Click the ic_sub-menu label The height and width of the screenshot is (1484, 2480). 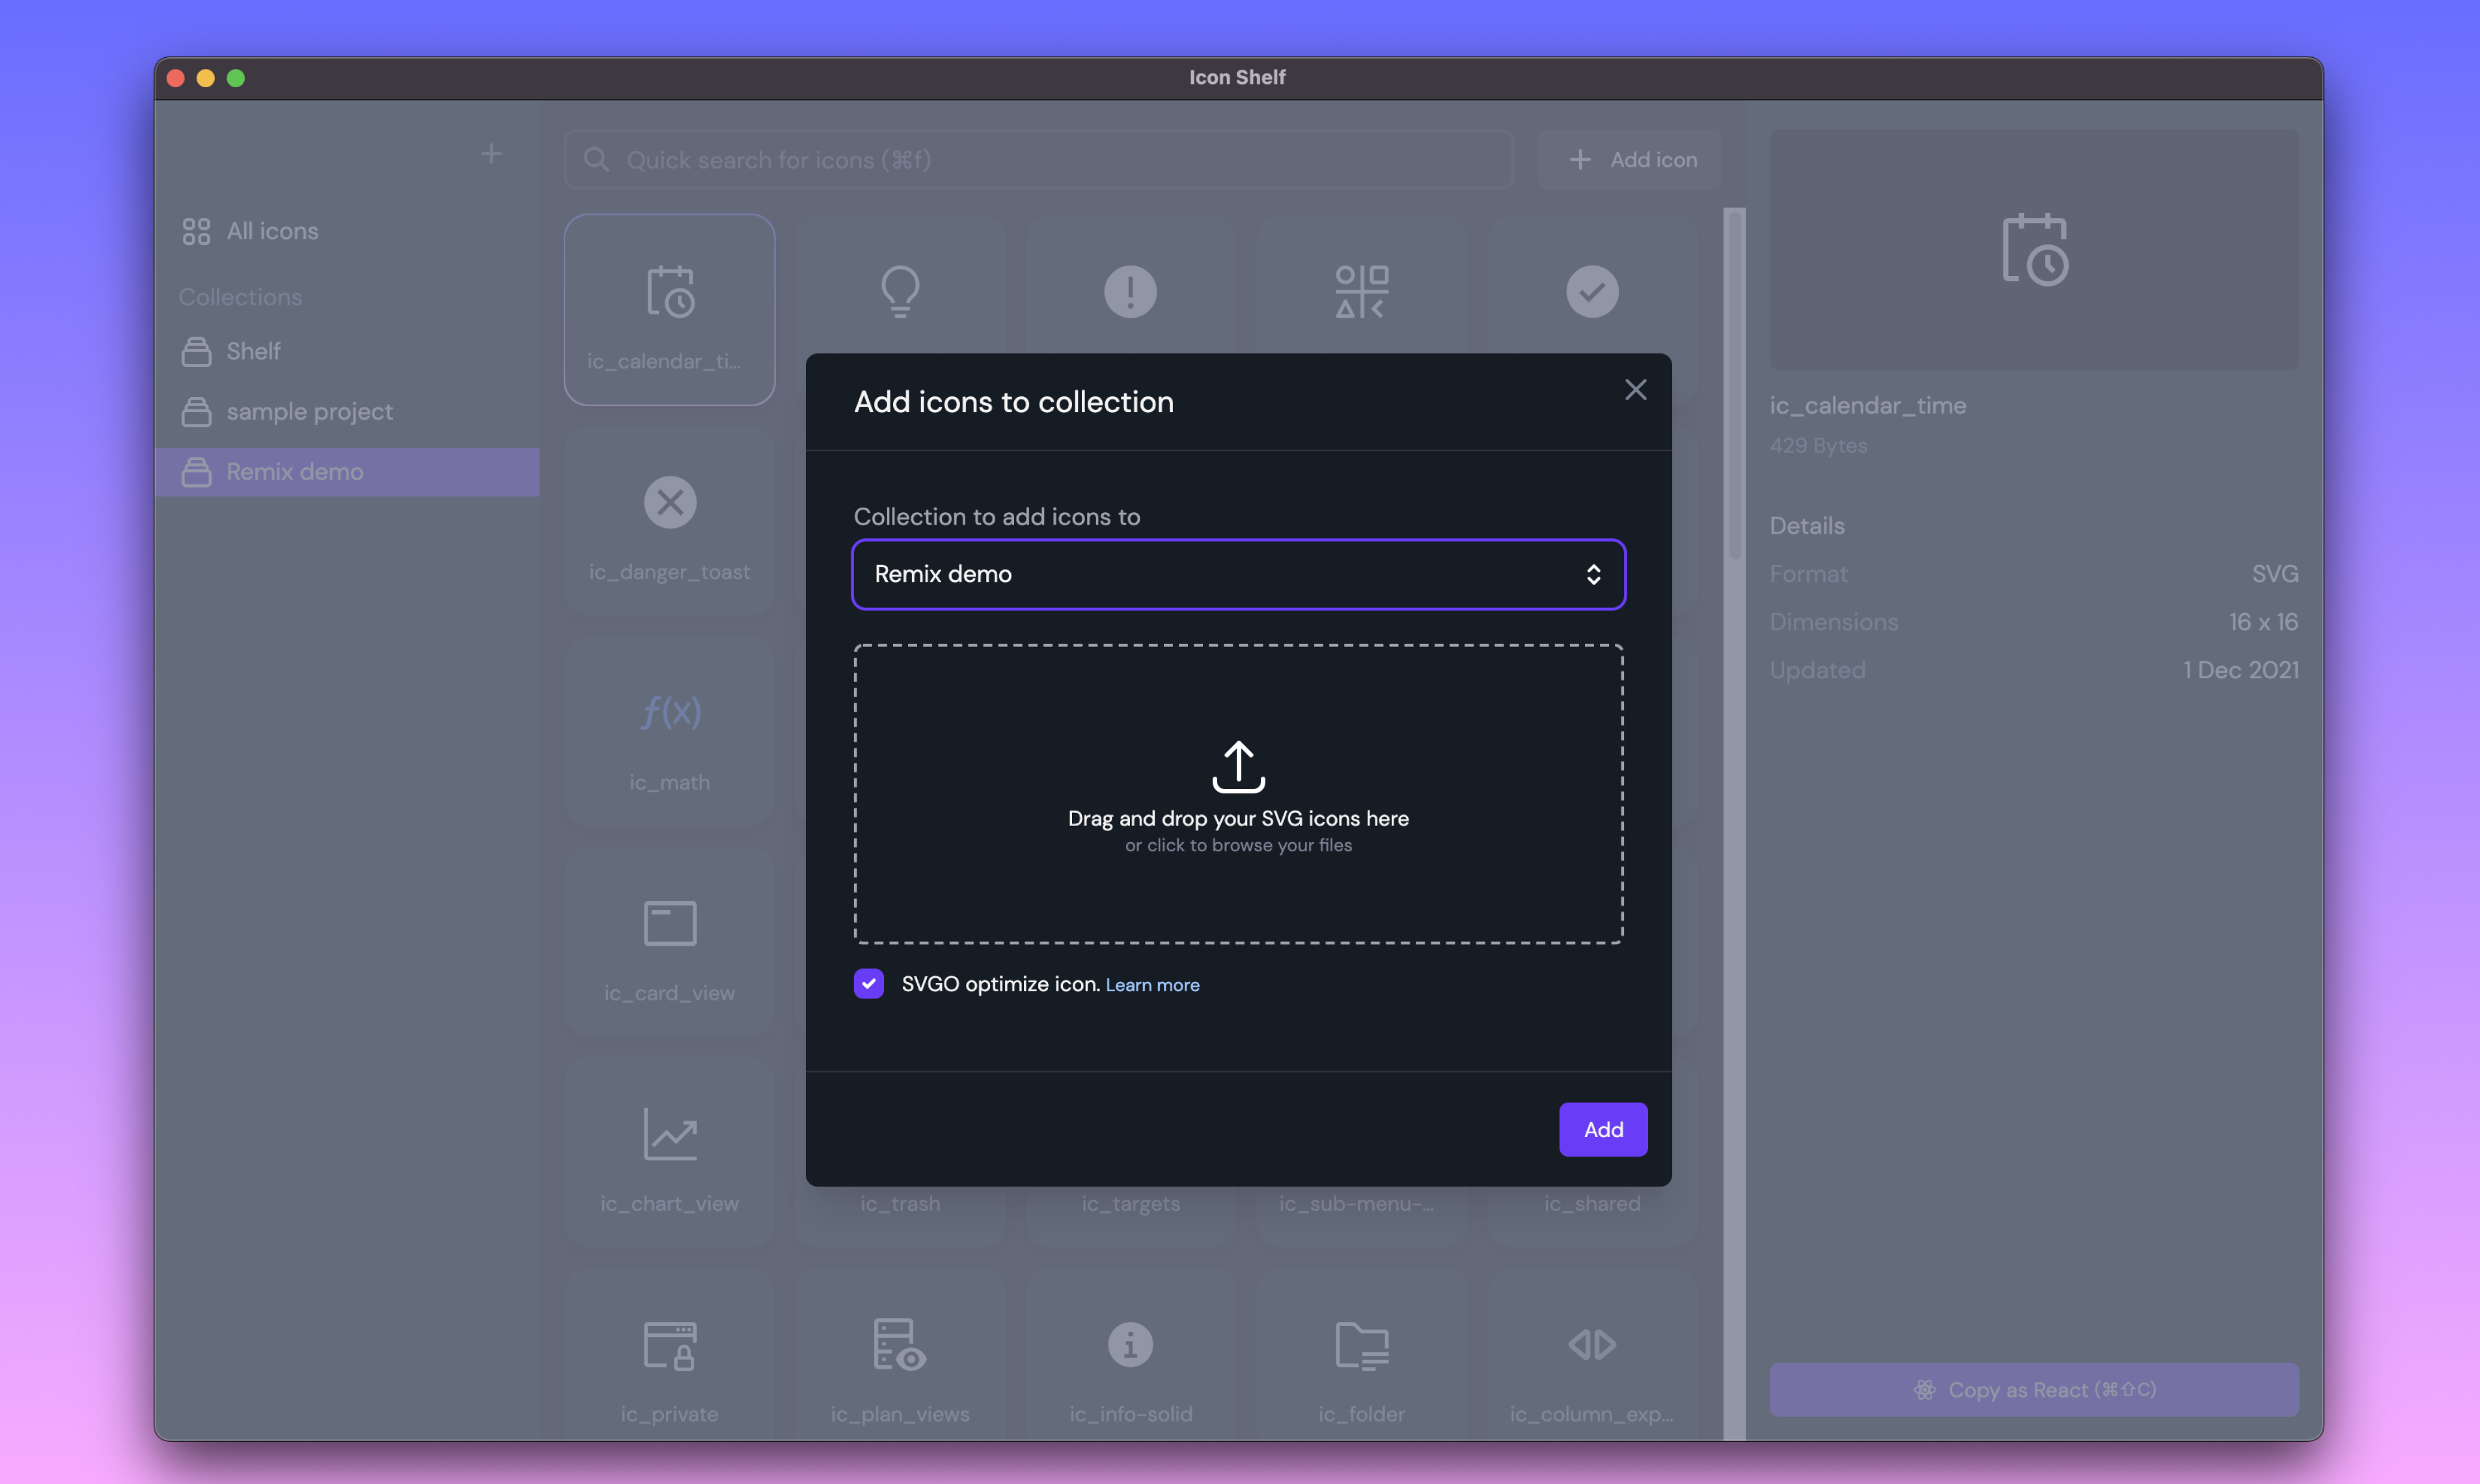click(x=1356, y=1204)
